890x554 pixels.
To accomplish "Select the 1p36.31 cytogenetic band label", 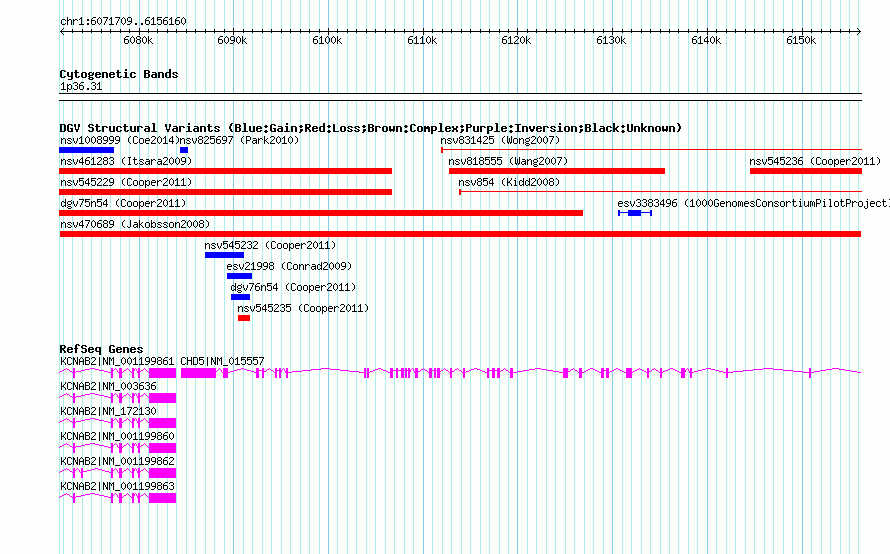I will tap(81, 87).
